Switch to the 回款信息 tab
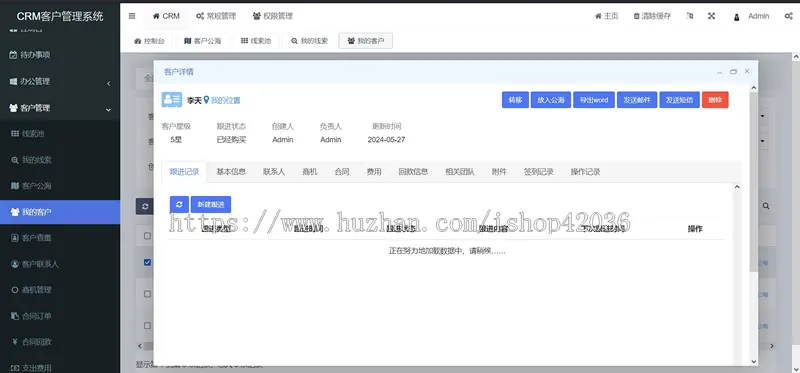 coord(413,172)
